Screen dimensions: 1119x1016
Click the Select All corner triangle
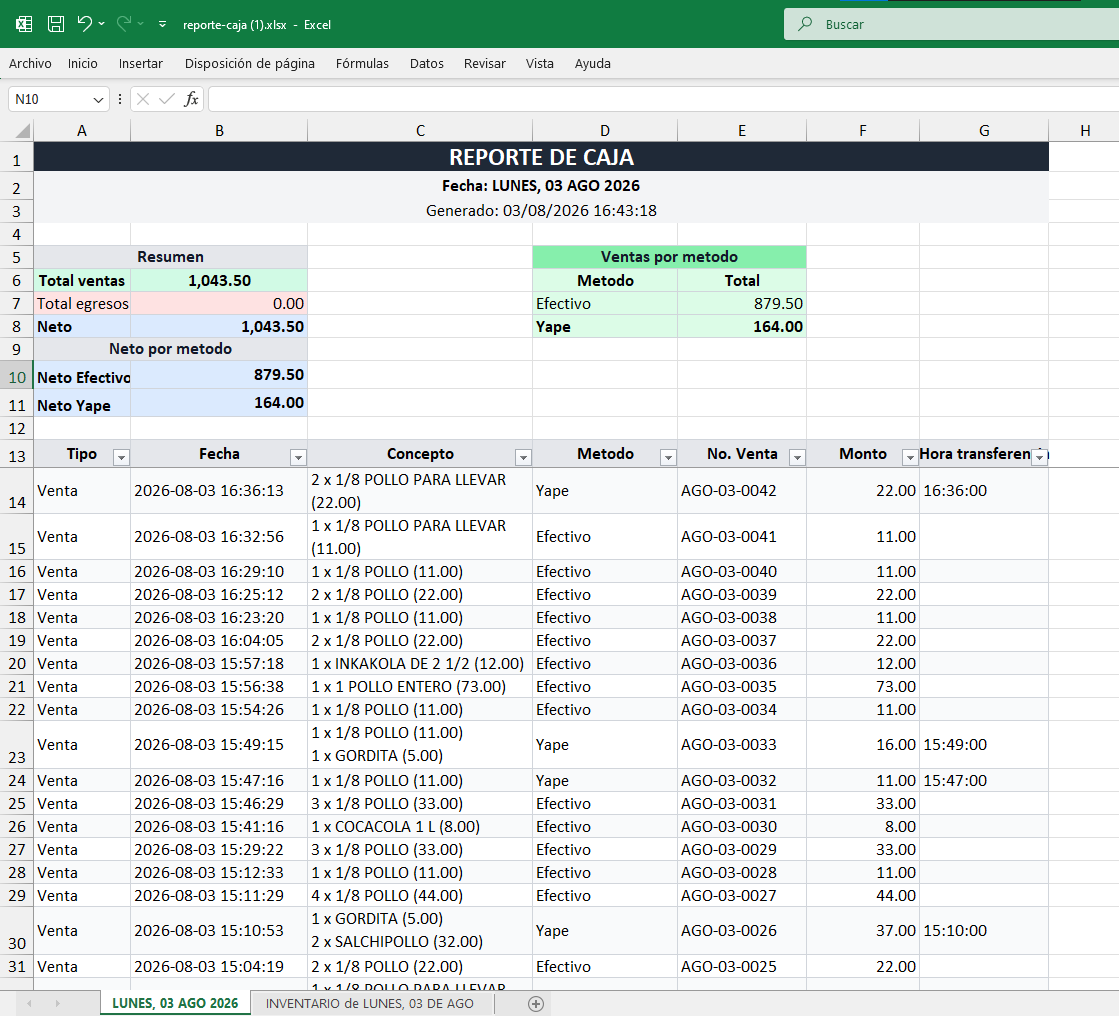tap(24, 131)
